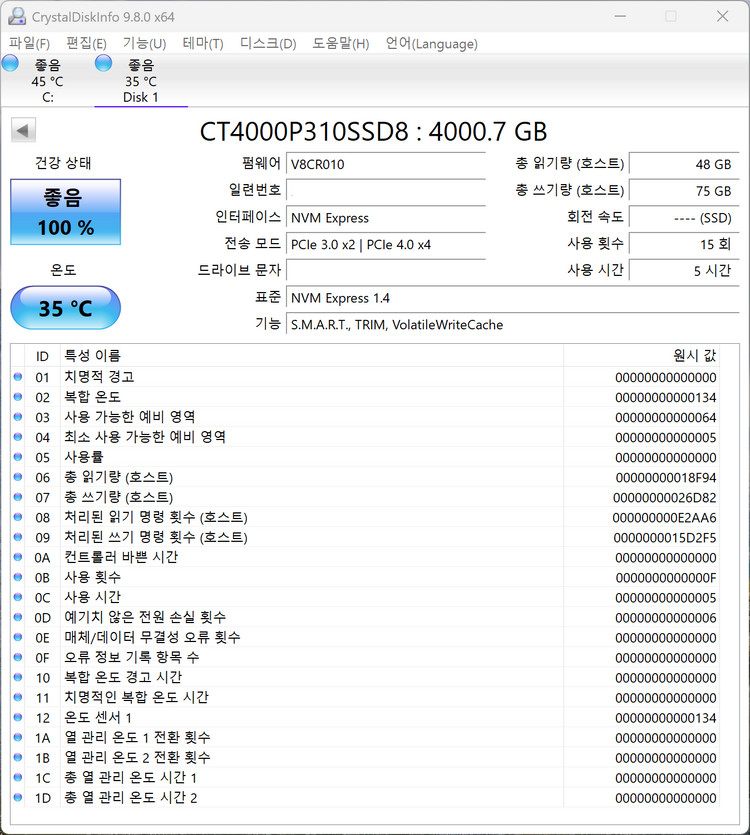Screen dimensions: 750x835
Task: Click the blue status orb for Disk 1
Action: tap(103, 63)
